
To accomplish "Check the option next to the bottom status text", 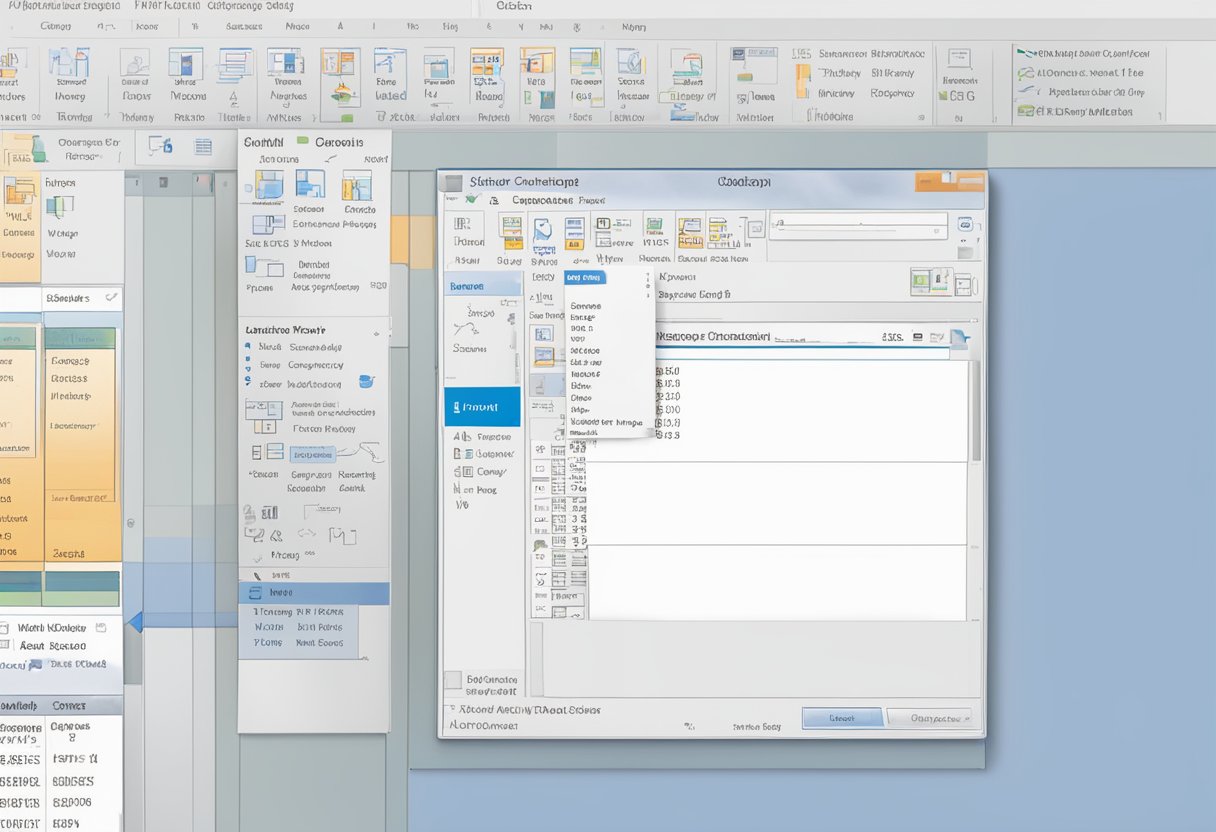I will 452,710.
